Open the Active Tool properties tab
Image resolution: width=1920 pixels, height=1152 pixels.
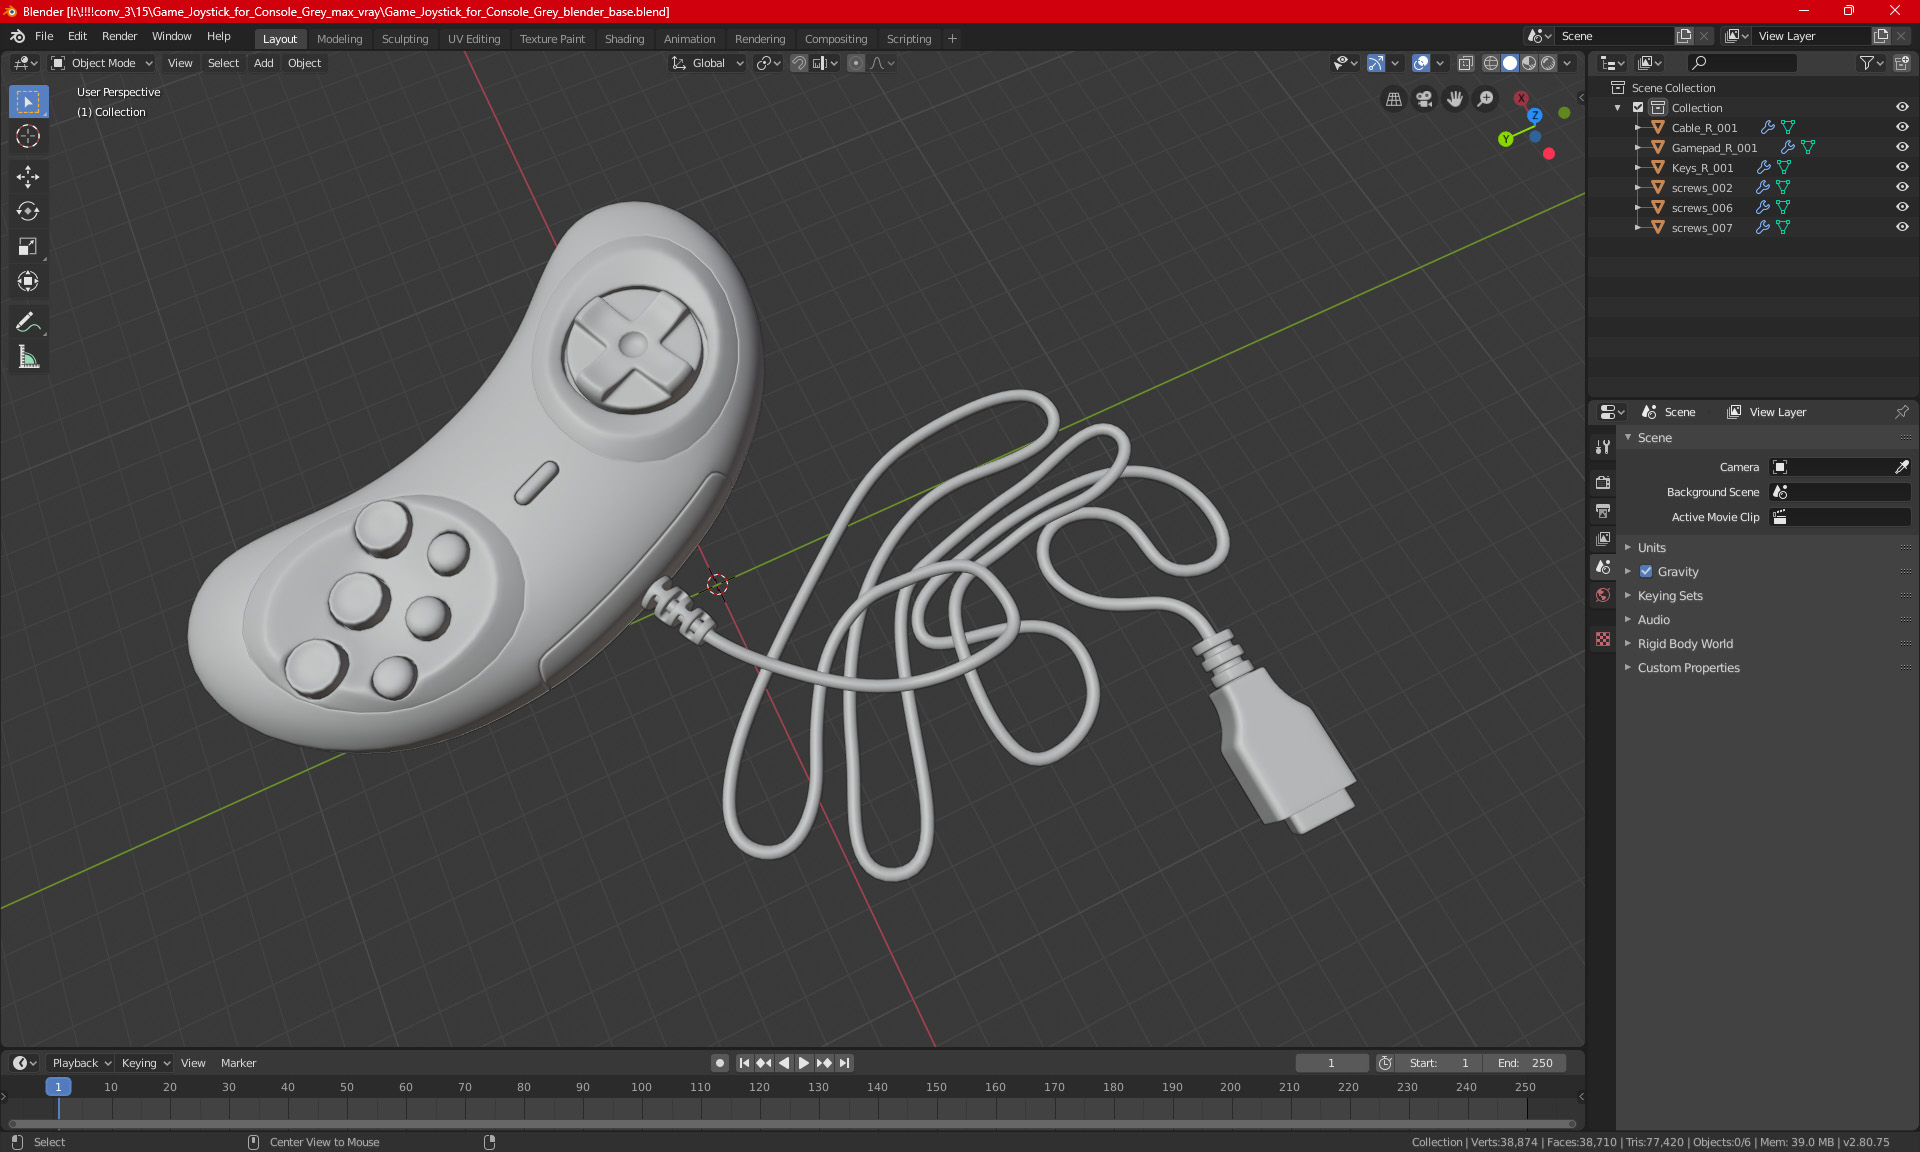coord(1603,447)
